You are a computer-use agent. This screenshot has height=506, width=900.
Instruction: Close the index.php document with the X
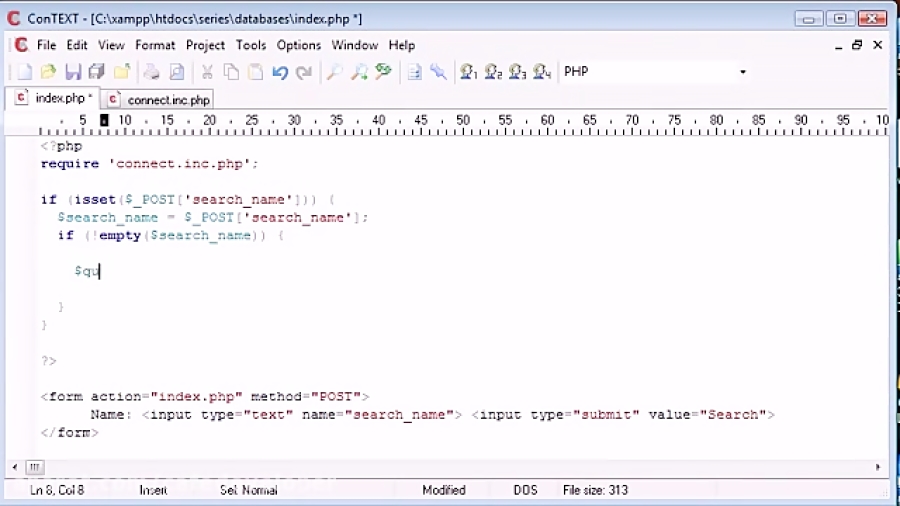coord(878,45)
